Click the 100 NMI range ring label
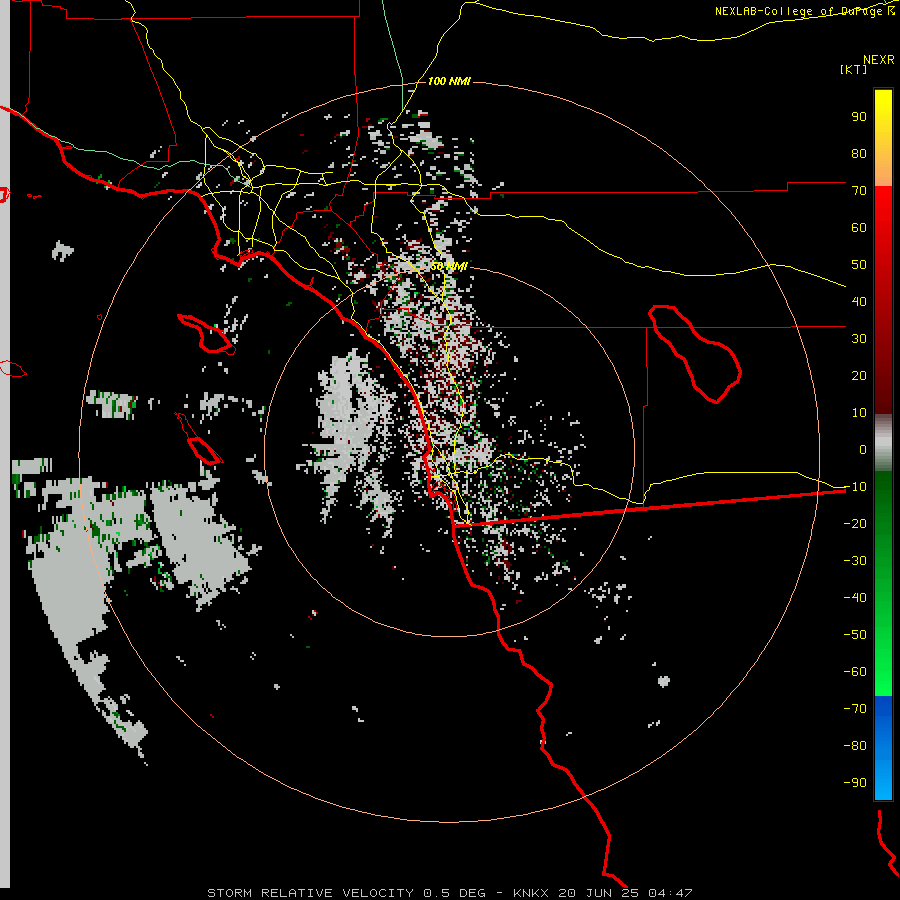 [x=449, y=82]
